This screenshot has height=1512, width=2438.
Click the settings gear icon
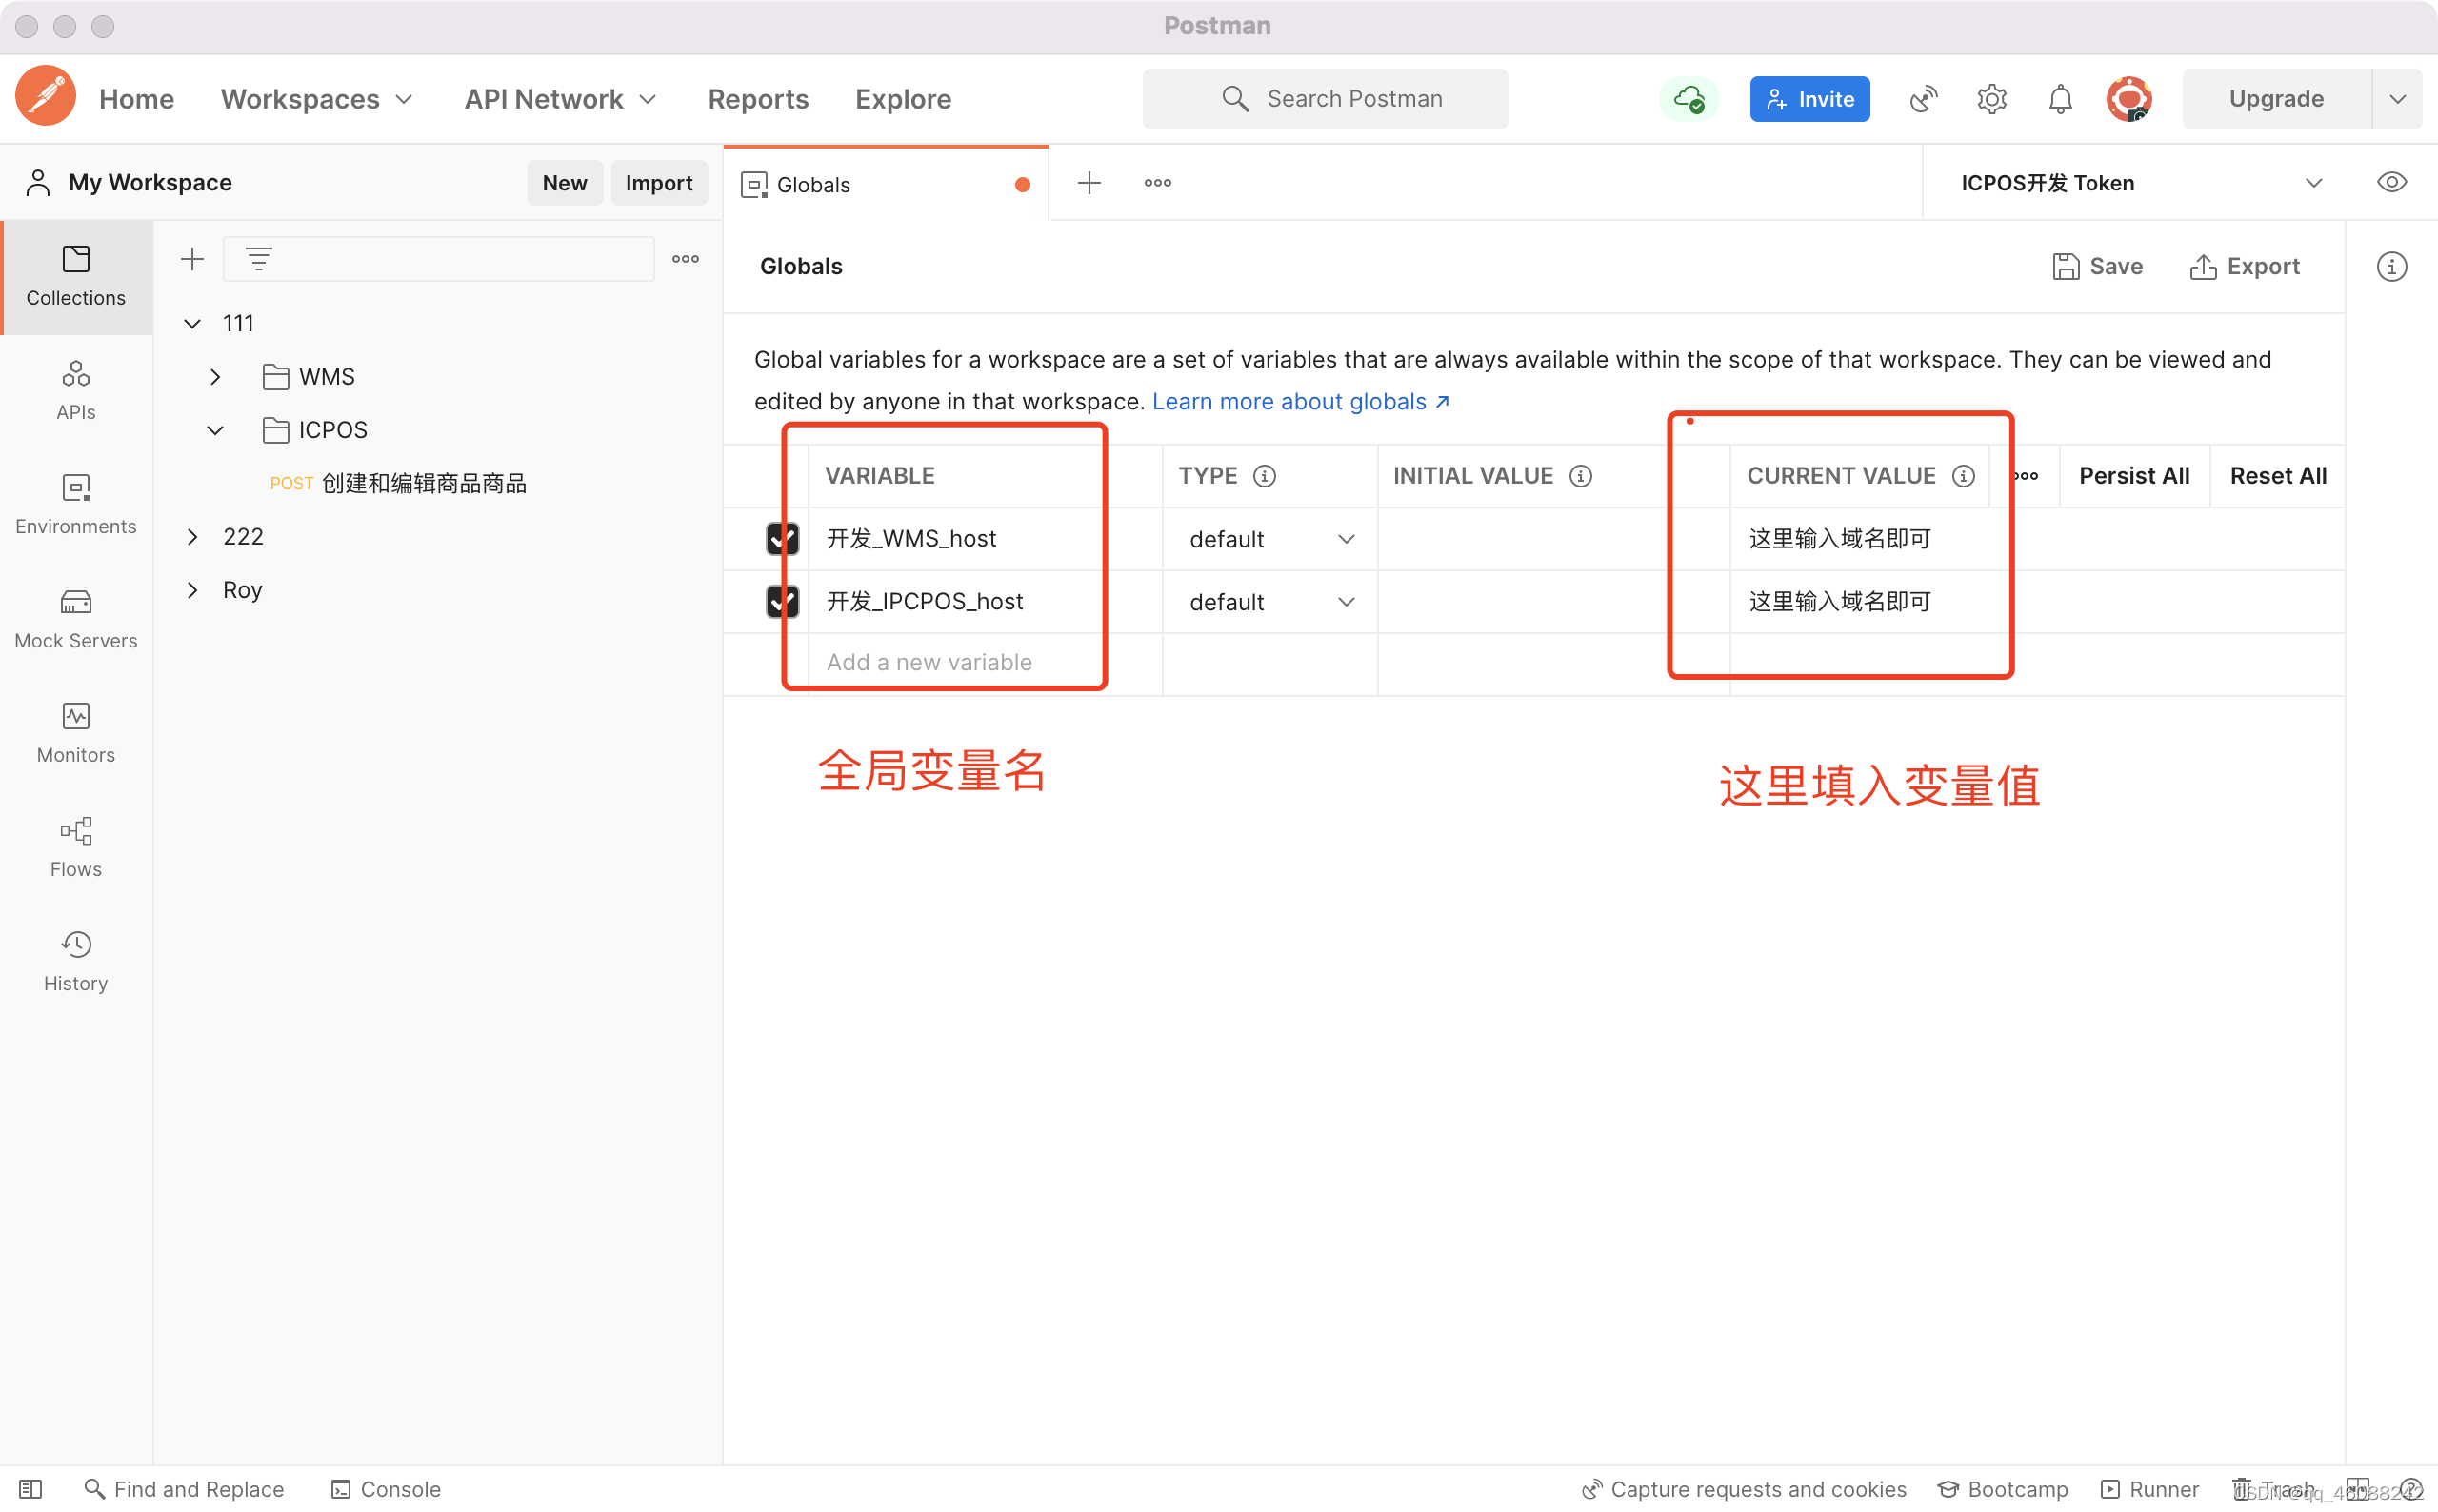pos(1992,99)
